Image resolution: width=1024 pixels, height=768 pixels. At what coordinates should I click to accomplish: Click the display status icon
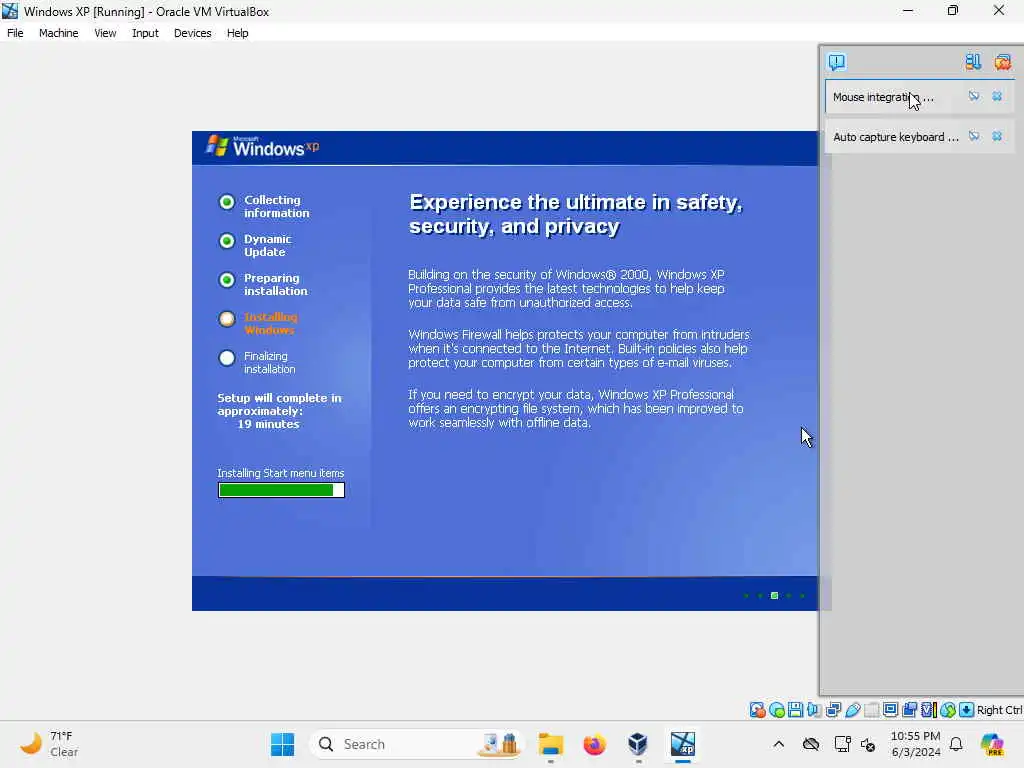point(890,710)
